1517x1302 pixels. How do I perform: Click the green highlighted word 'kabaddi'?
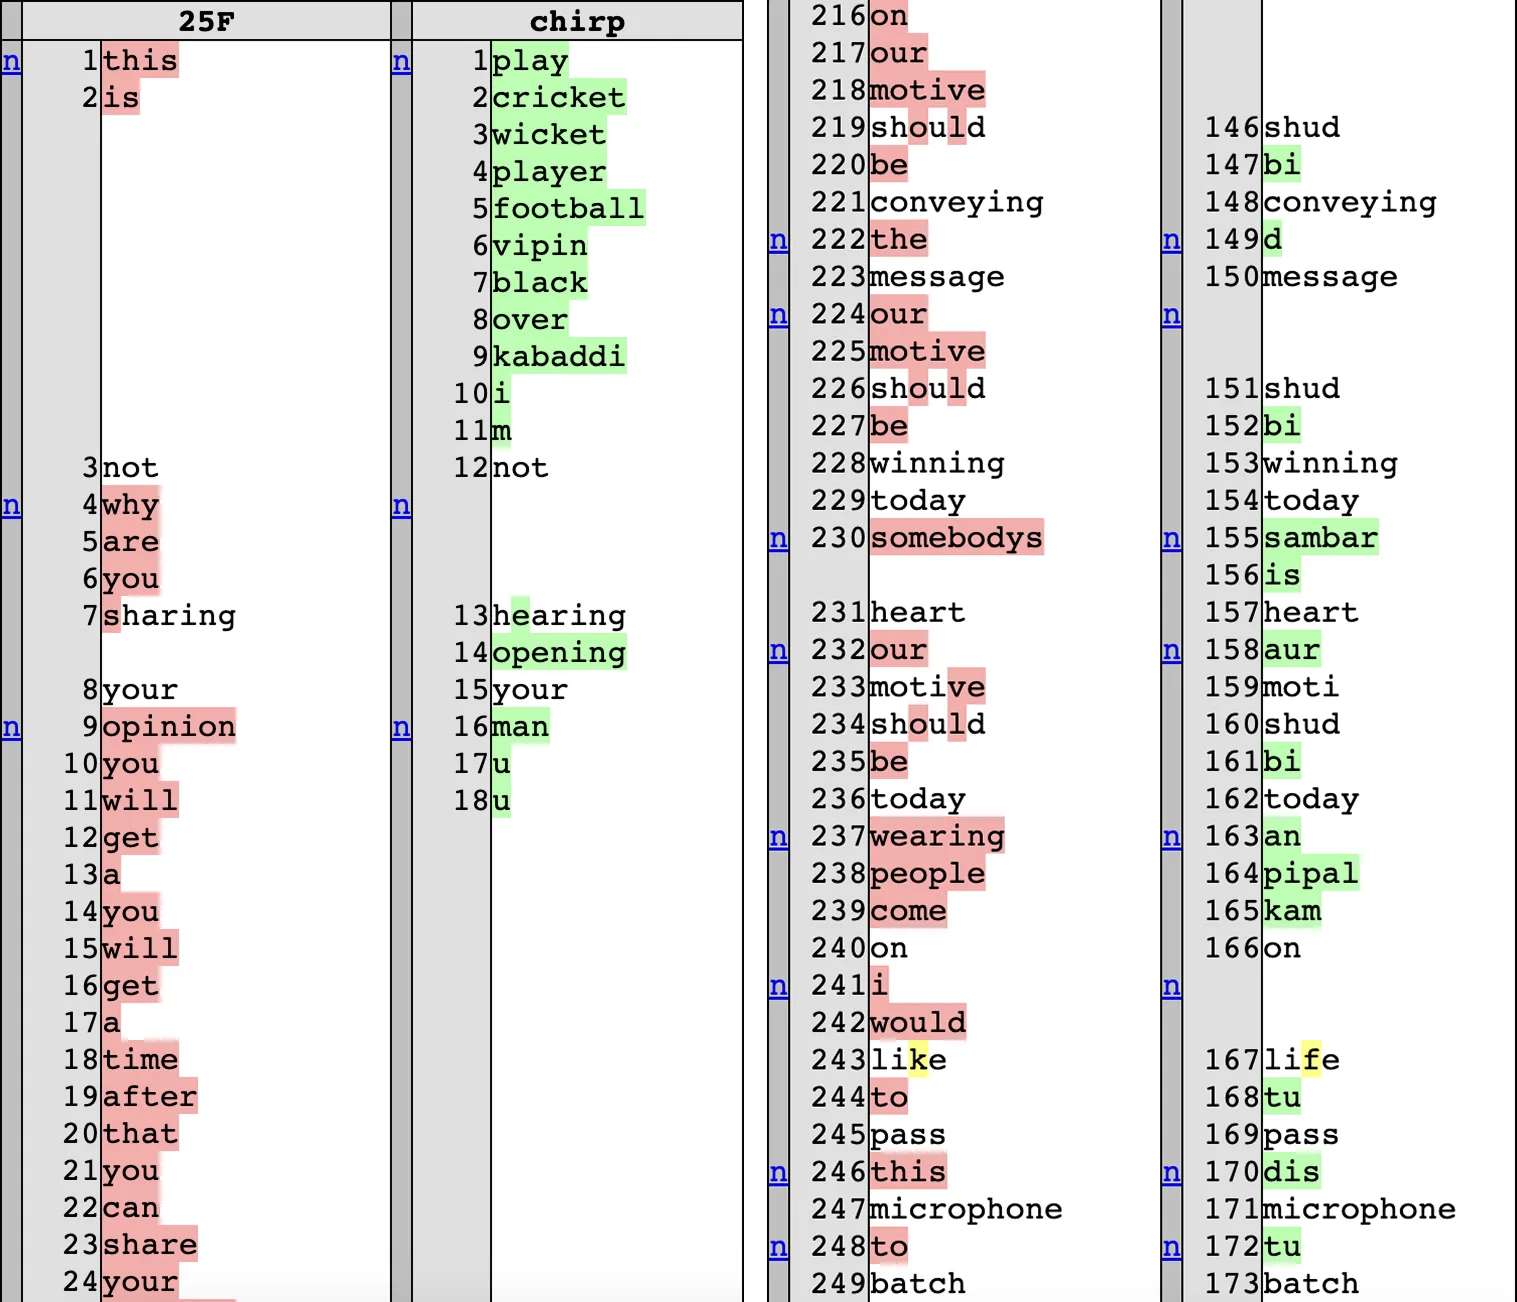pyautogui.click(x=558, y=356)
